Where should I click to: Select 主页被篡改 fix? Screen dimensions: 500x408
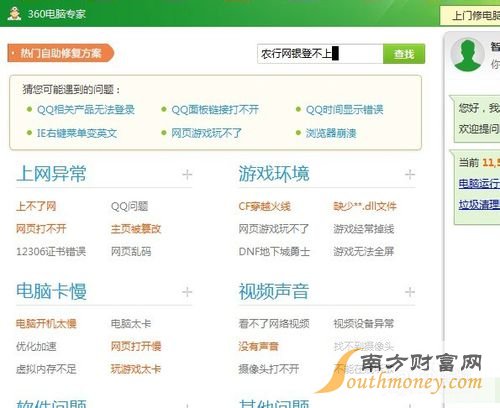click(x=136, y=229)
